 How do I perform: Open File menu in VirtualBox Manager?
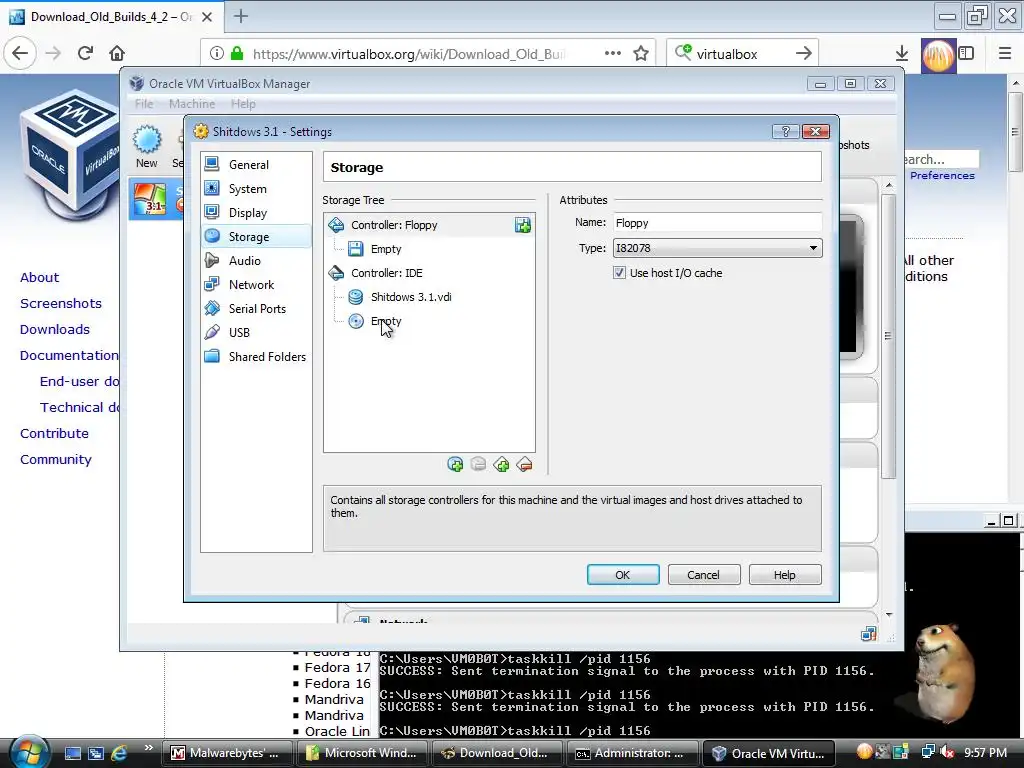144,104
